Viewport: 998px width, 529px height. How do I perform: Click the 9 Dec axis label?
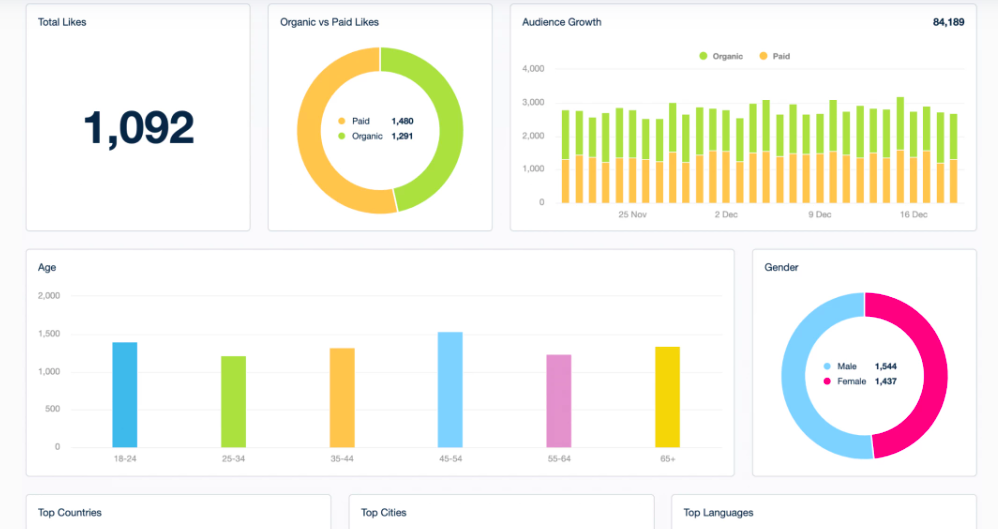(x=820, y=215)
